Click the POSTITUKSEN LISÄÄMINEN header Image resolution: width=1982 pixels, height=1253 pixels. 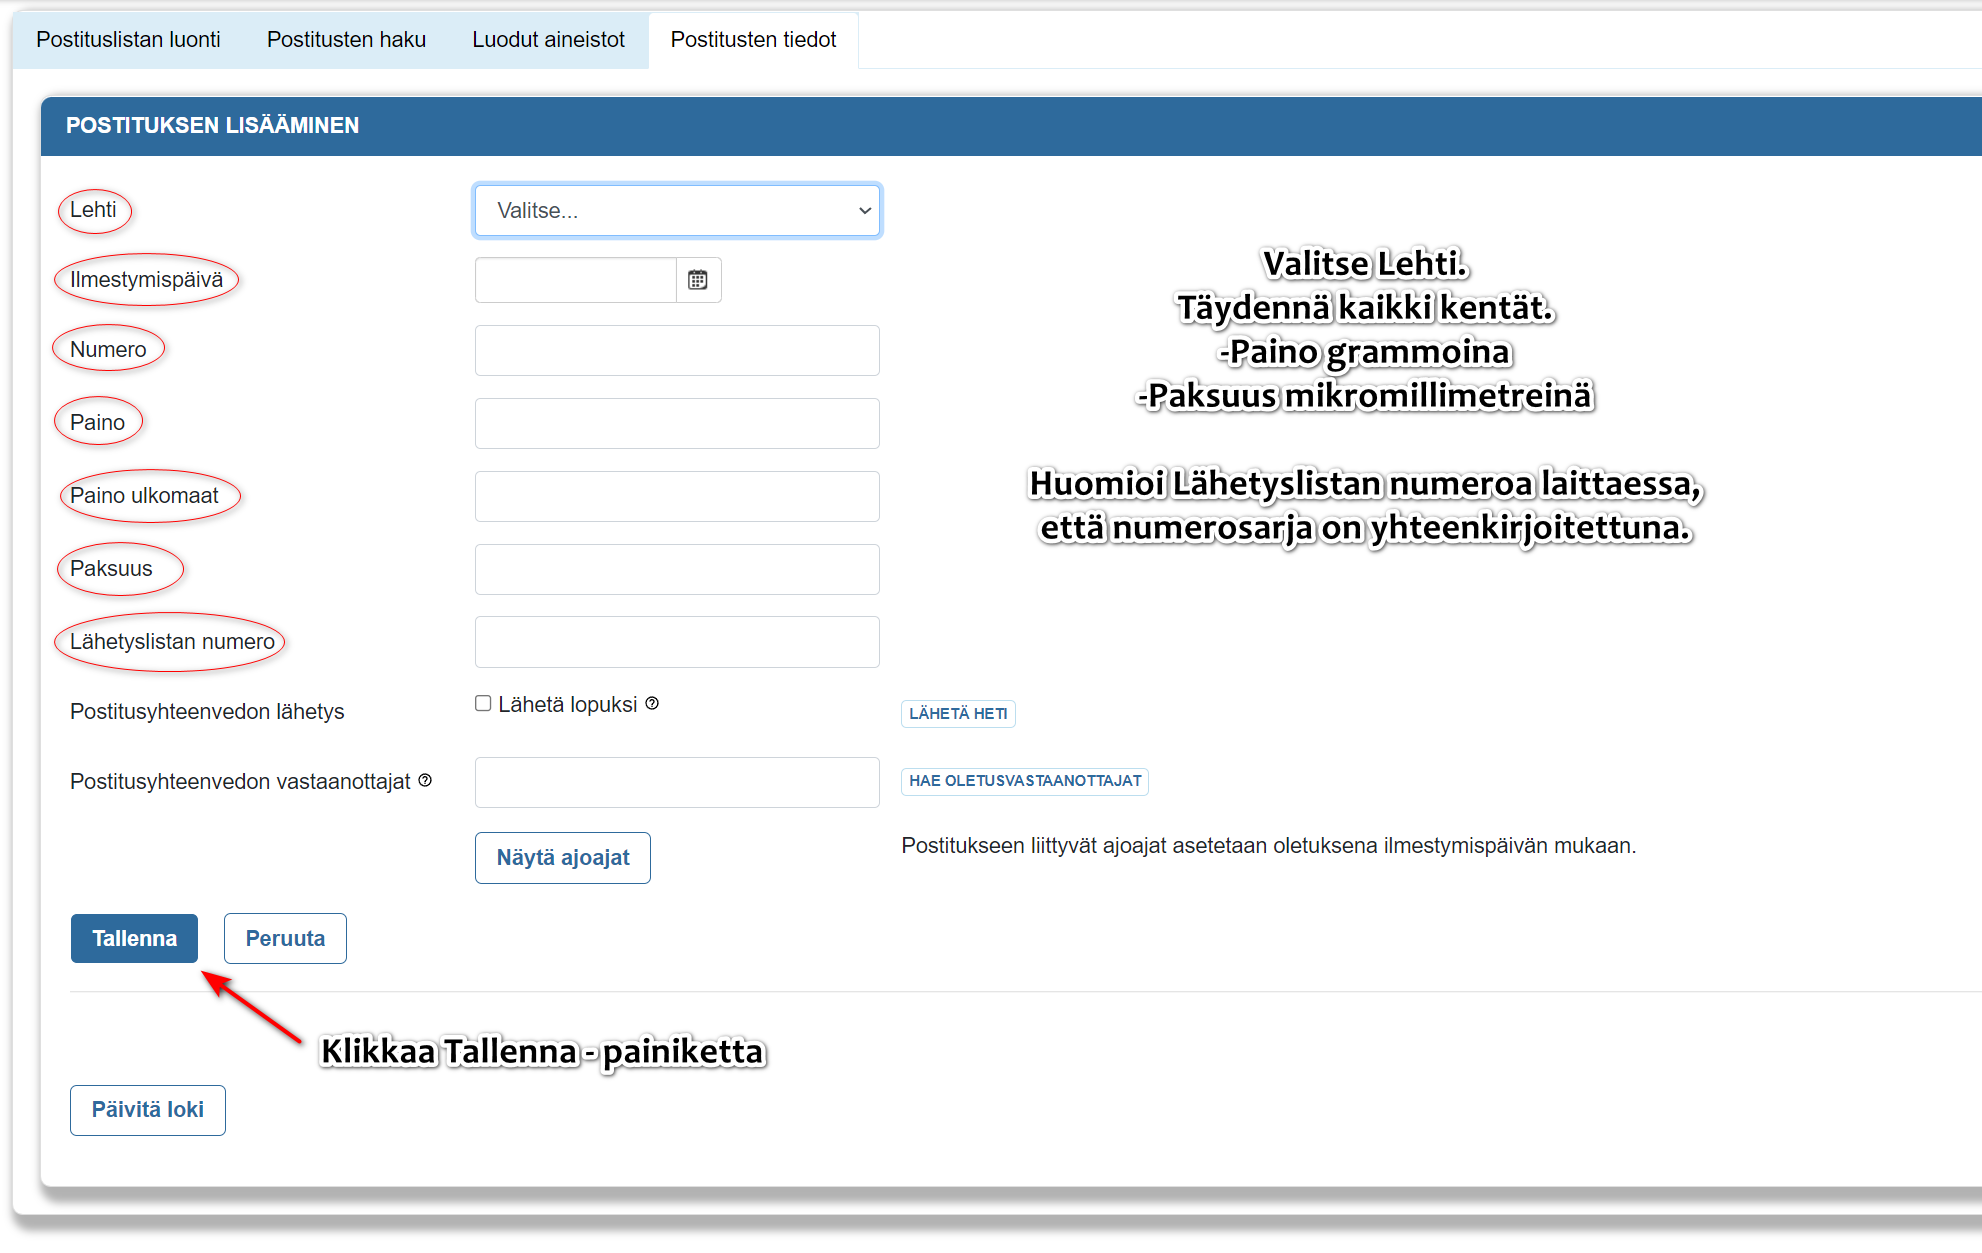coord(212,125)
